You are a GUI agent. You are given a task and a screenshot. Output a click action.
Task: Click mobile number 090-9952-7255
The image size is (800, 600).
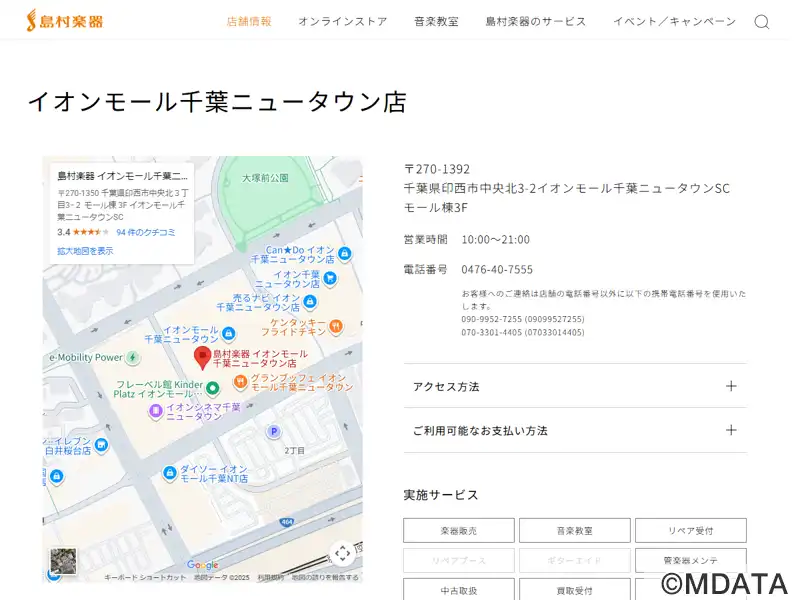523,319
